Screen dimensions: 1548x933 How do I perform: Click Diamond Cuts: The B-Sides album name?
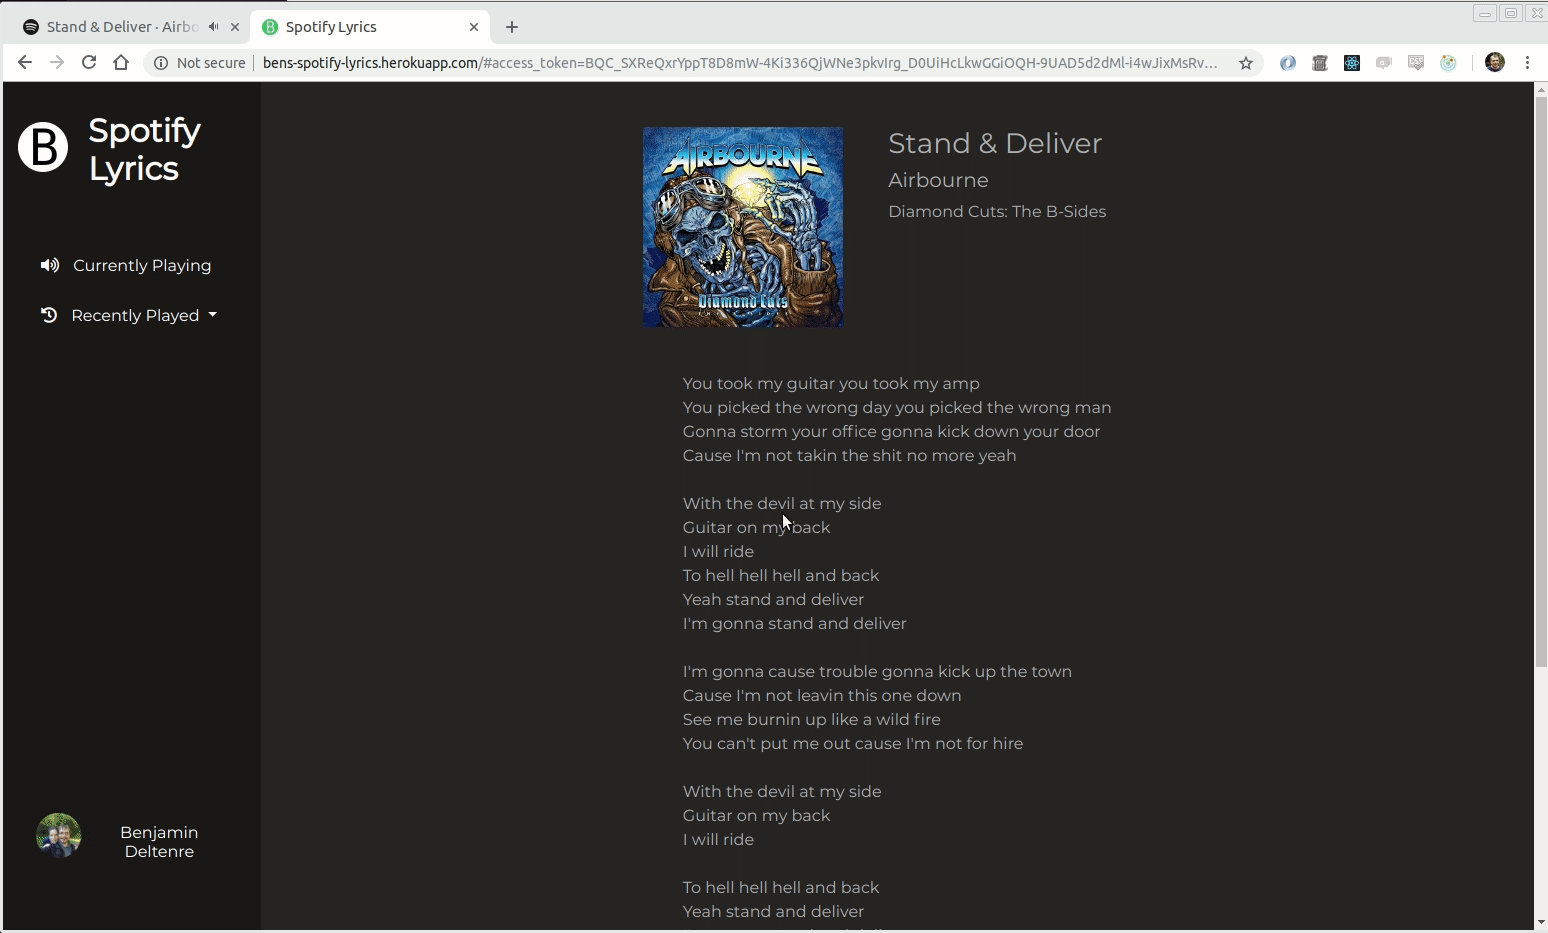(x=997, y=211)
